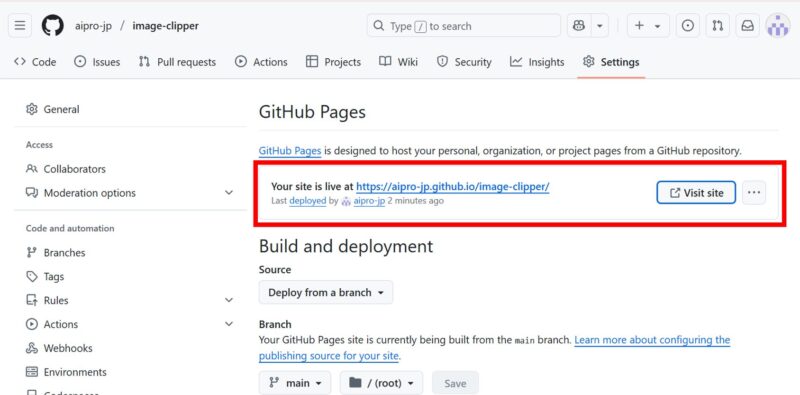
Task: Switch to the Projects tab
Action: (333, 62)
